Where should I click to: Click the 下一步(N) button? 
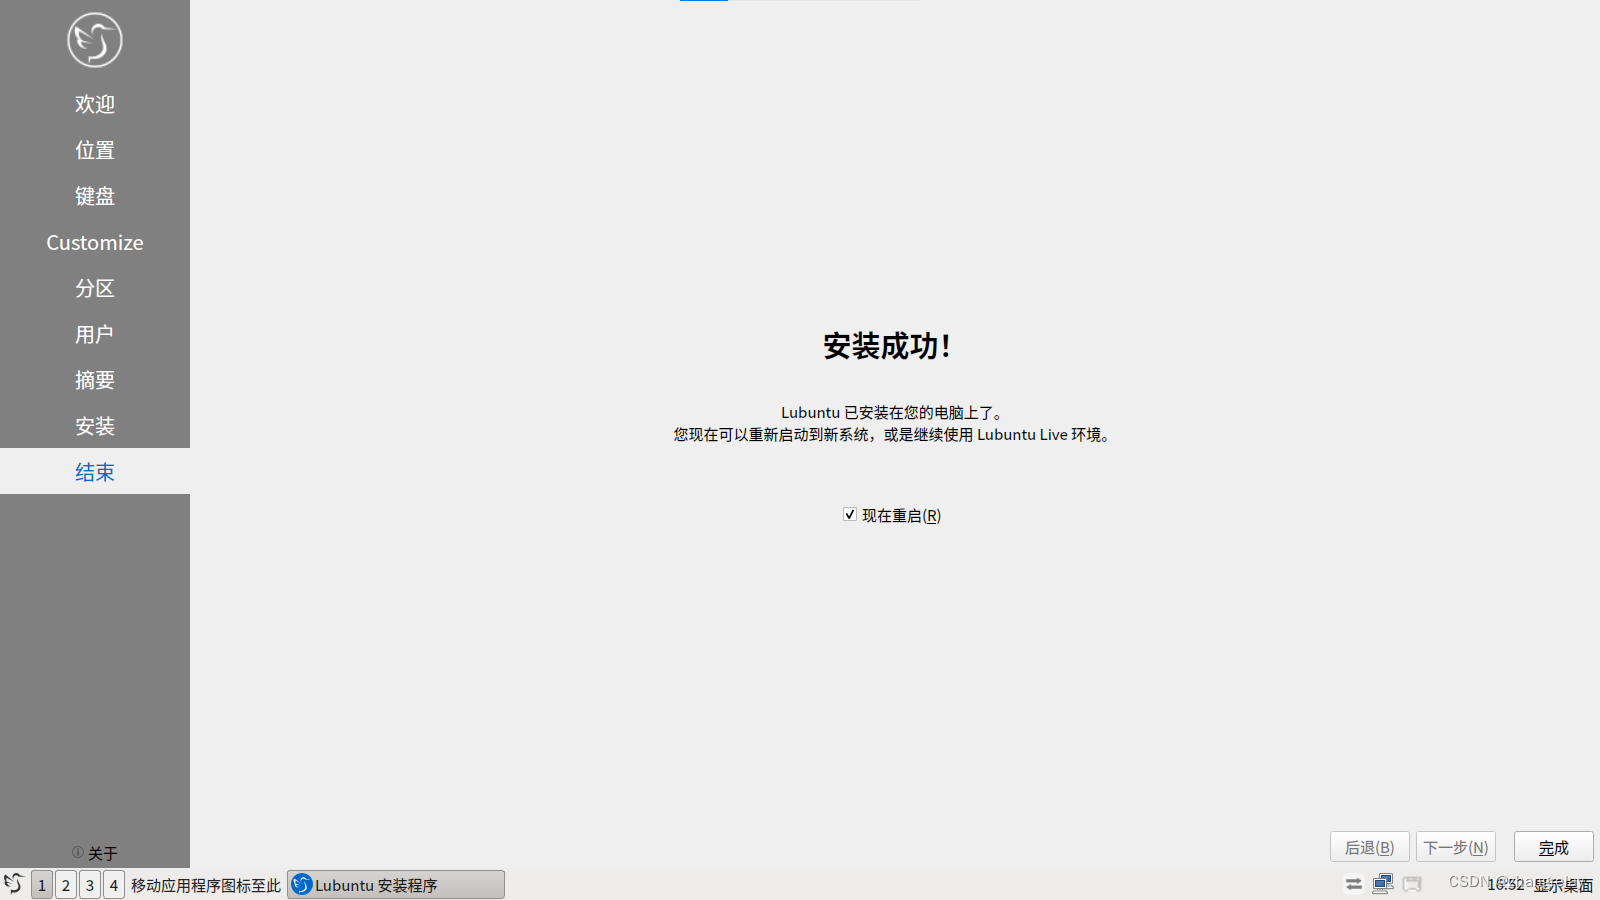[x=1455, y=847]
